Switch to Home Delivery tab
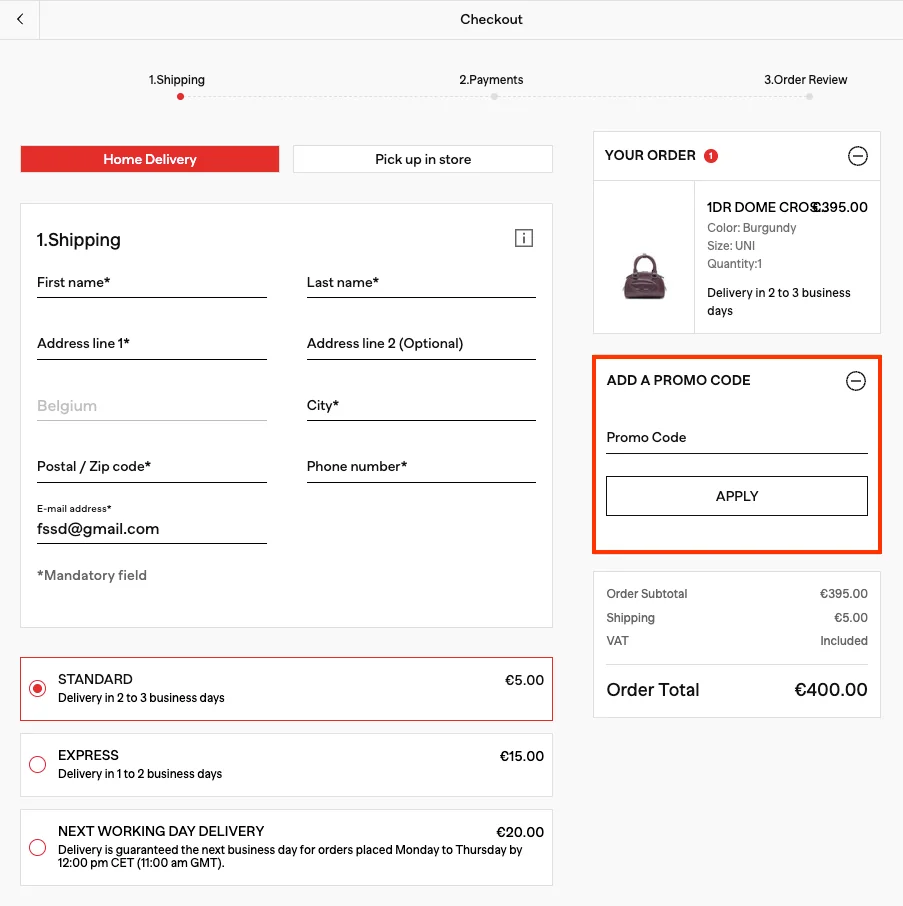 point(150,159)
